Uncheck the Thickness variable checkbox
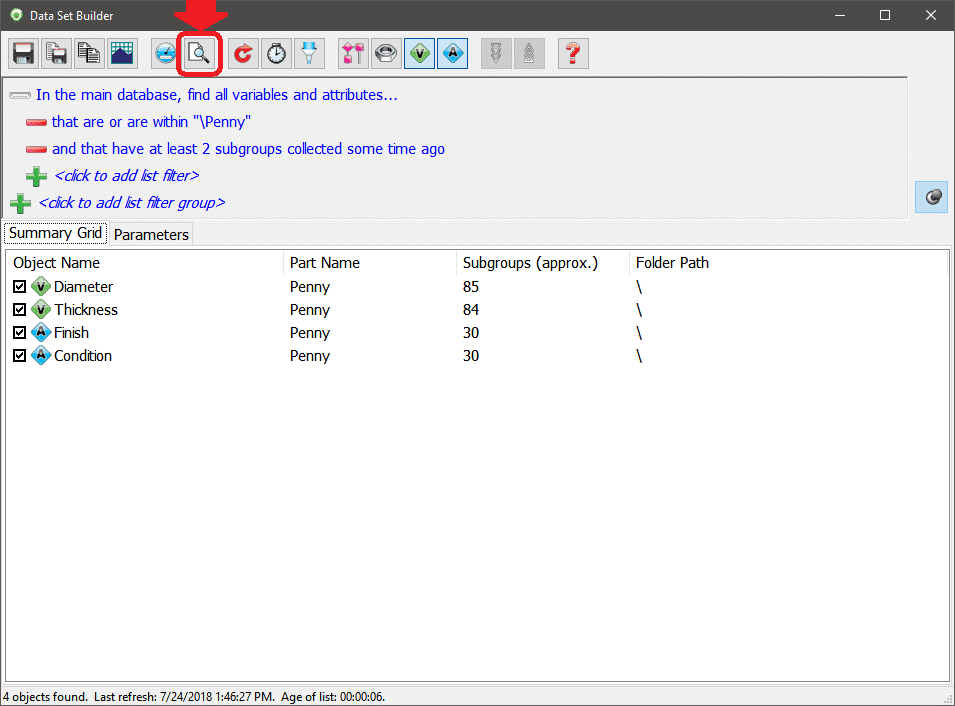 [x=20, y=310]
